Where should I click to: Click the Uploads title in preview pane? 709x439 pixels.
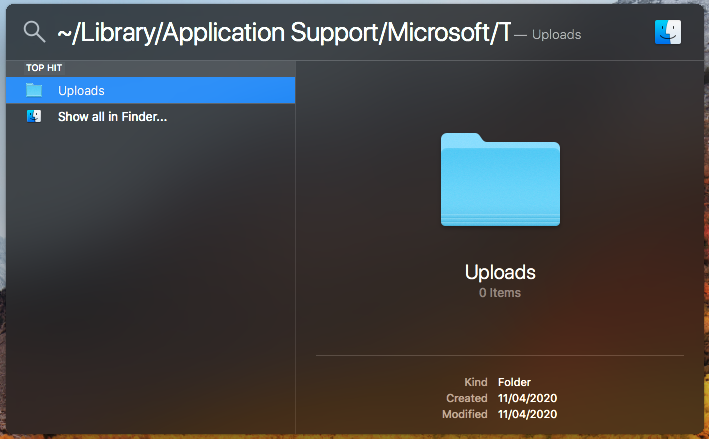tap(500, 272)
